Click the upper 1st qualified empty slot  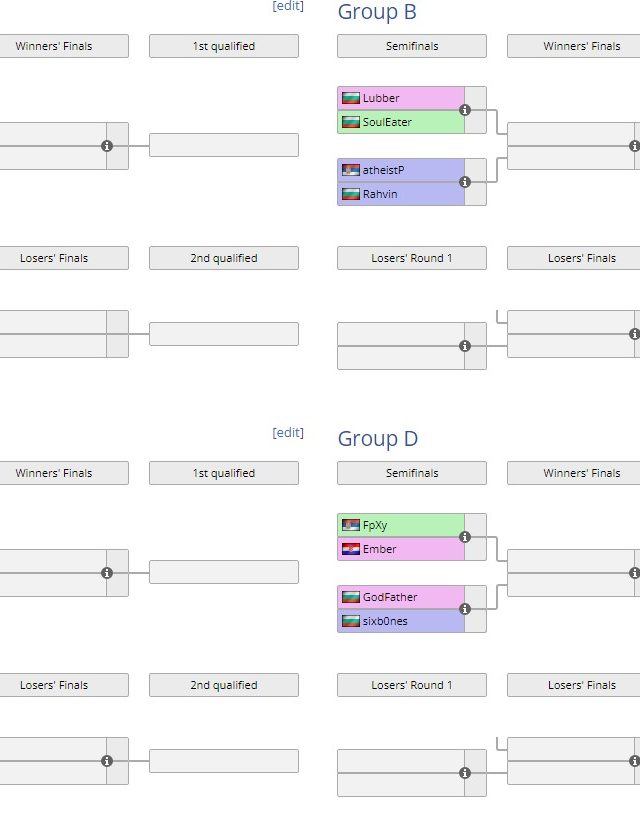(224, 145)
